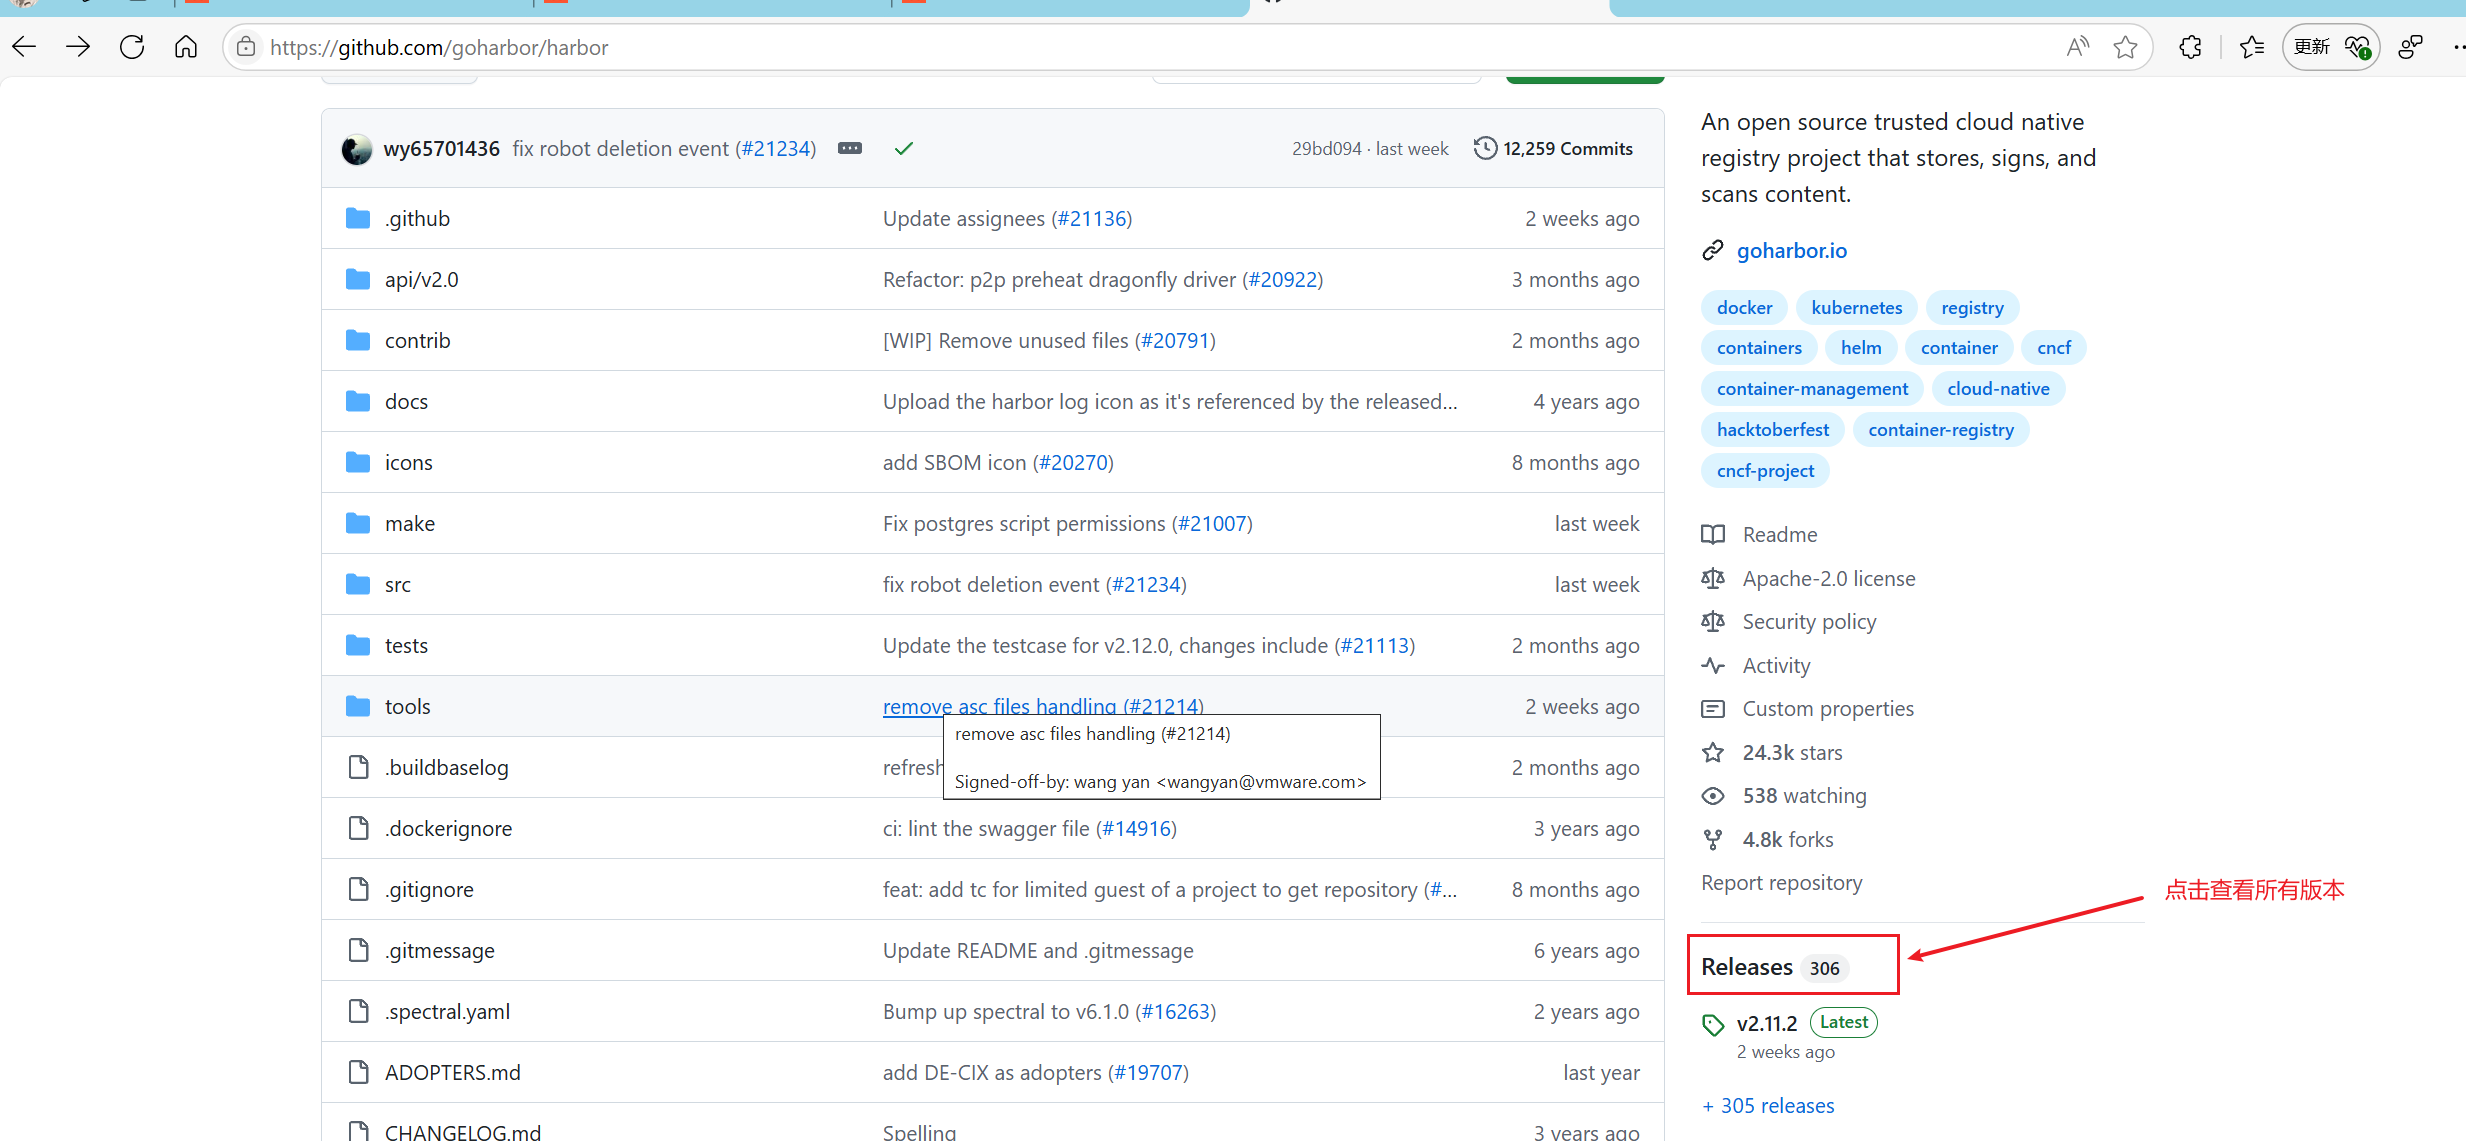
Task: Open the favorites list icon
Action: 2252,47
